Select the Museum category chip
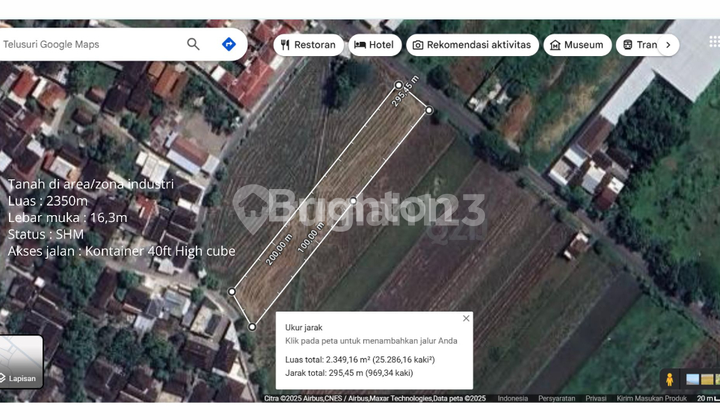This screenshot has height=420, width=720. [577, 45]
